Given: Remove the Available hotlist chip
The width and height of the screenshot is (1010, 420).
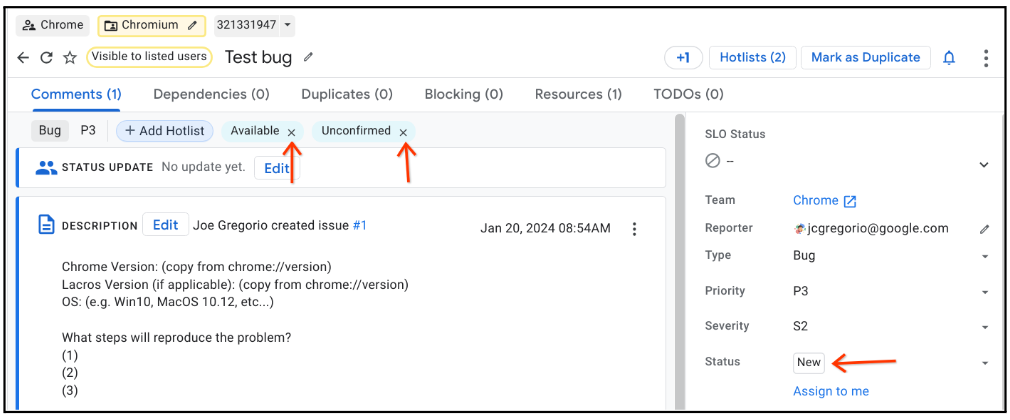Looking at the screenshot, I should click(291, 132).
